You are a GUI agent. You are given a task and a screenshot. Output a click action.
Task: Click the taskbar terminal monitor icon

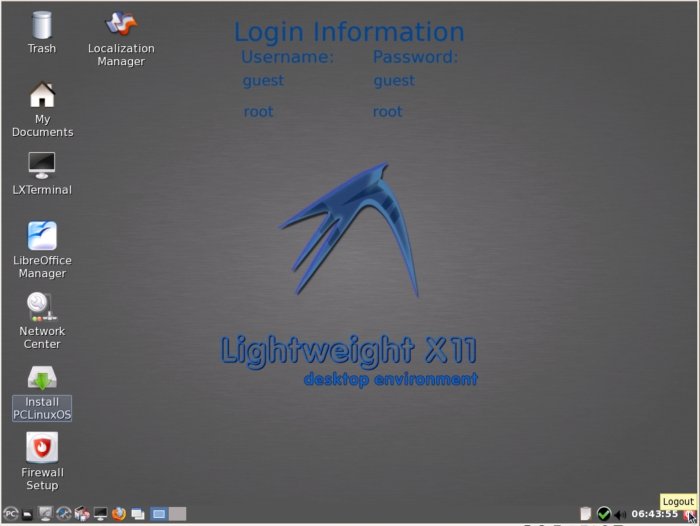tap(100, 514)
